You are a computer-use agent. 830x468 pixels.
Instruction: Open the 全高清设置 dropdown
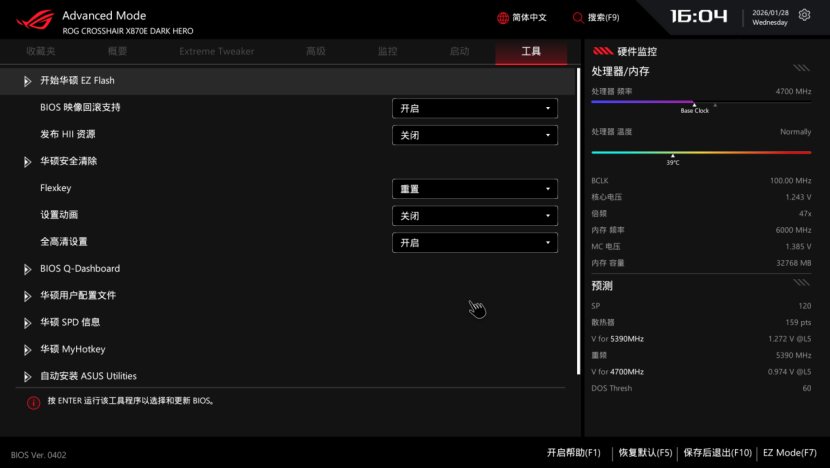coord(474,243)
